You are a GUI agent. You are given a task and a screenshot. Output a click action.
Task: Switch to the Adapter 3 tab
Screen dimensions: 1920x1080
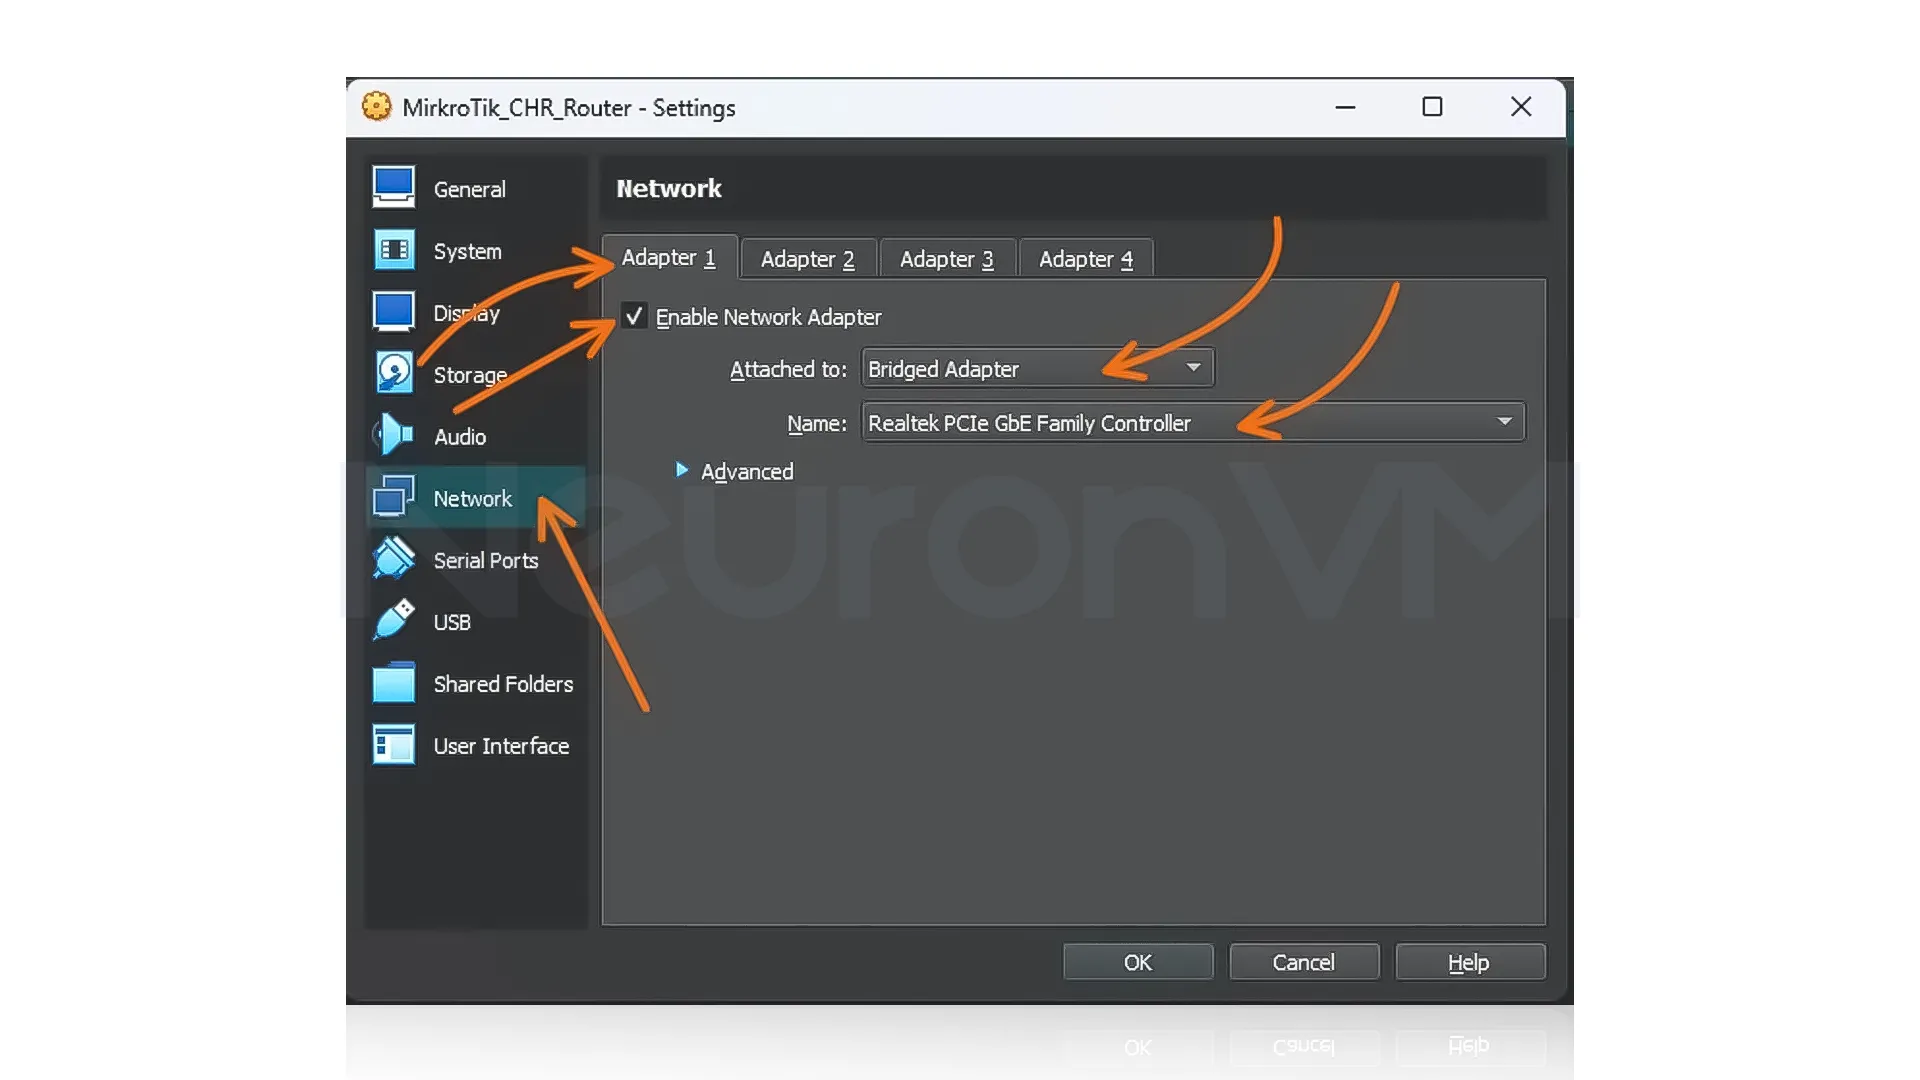point(947,260)
